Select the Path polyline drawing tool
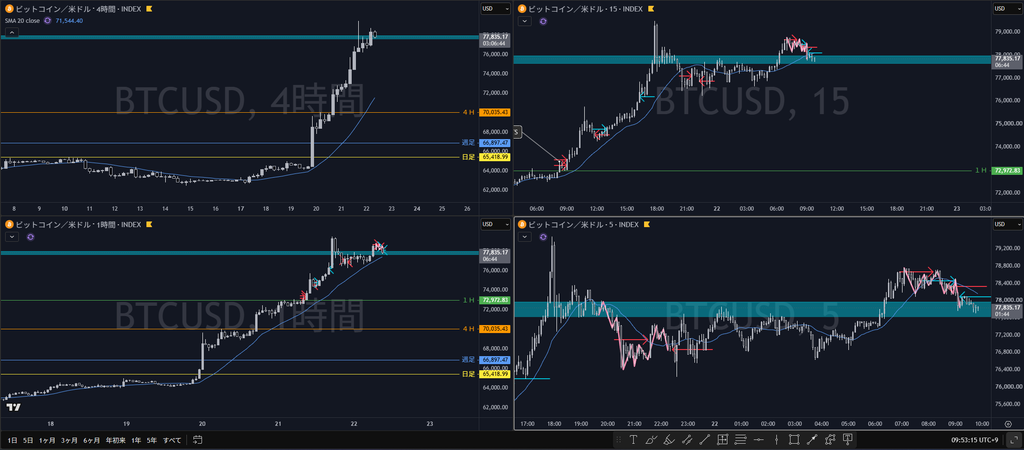This screenshot has width=1024, height=450. pos(829,440)
